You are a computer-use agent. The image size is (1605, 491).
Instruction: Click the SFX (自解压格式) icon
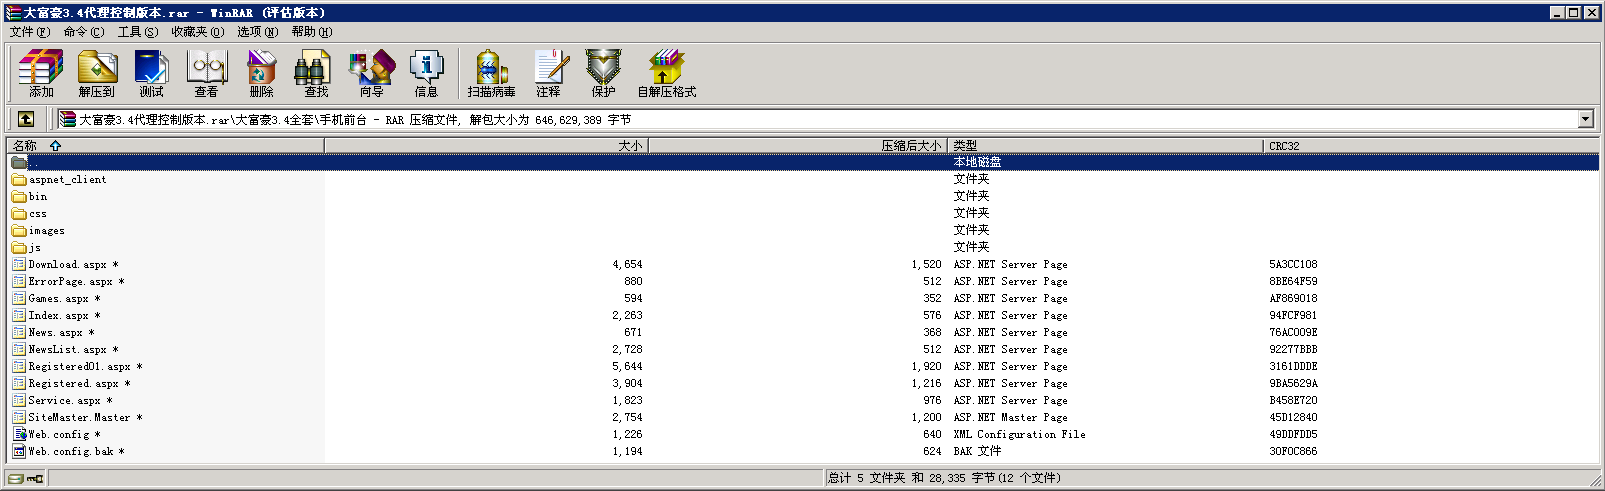[666, 74]
